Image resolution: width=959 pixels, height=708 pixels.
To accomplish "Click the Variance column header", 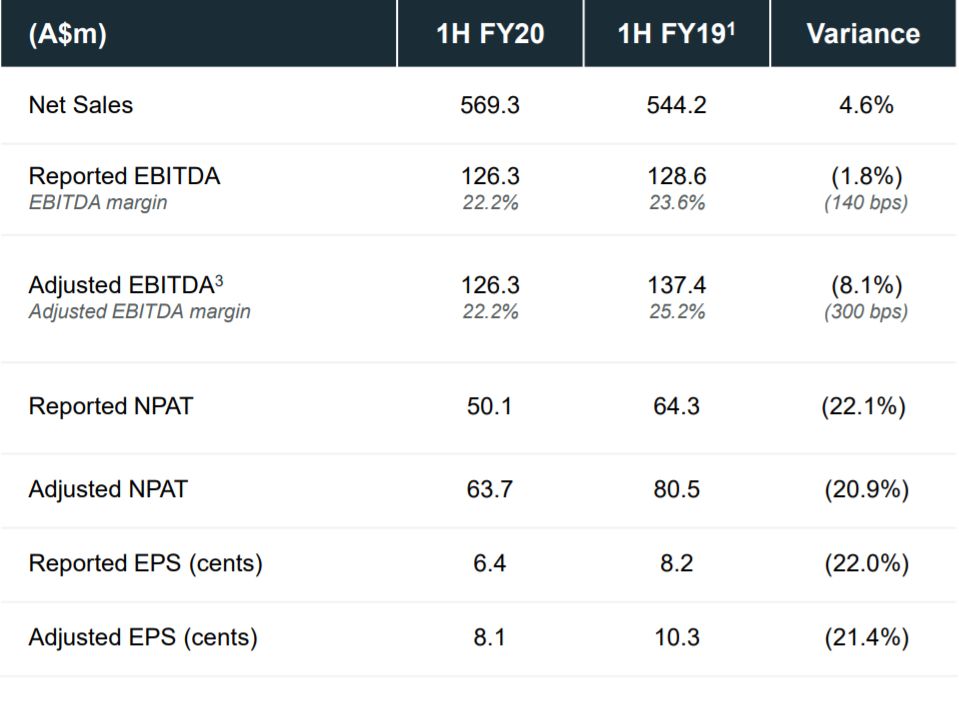I will coord(863,34).
